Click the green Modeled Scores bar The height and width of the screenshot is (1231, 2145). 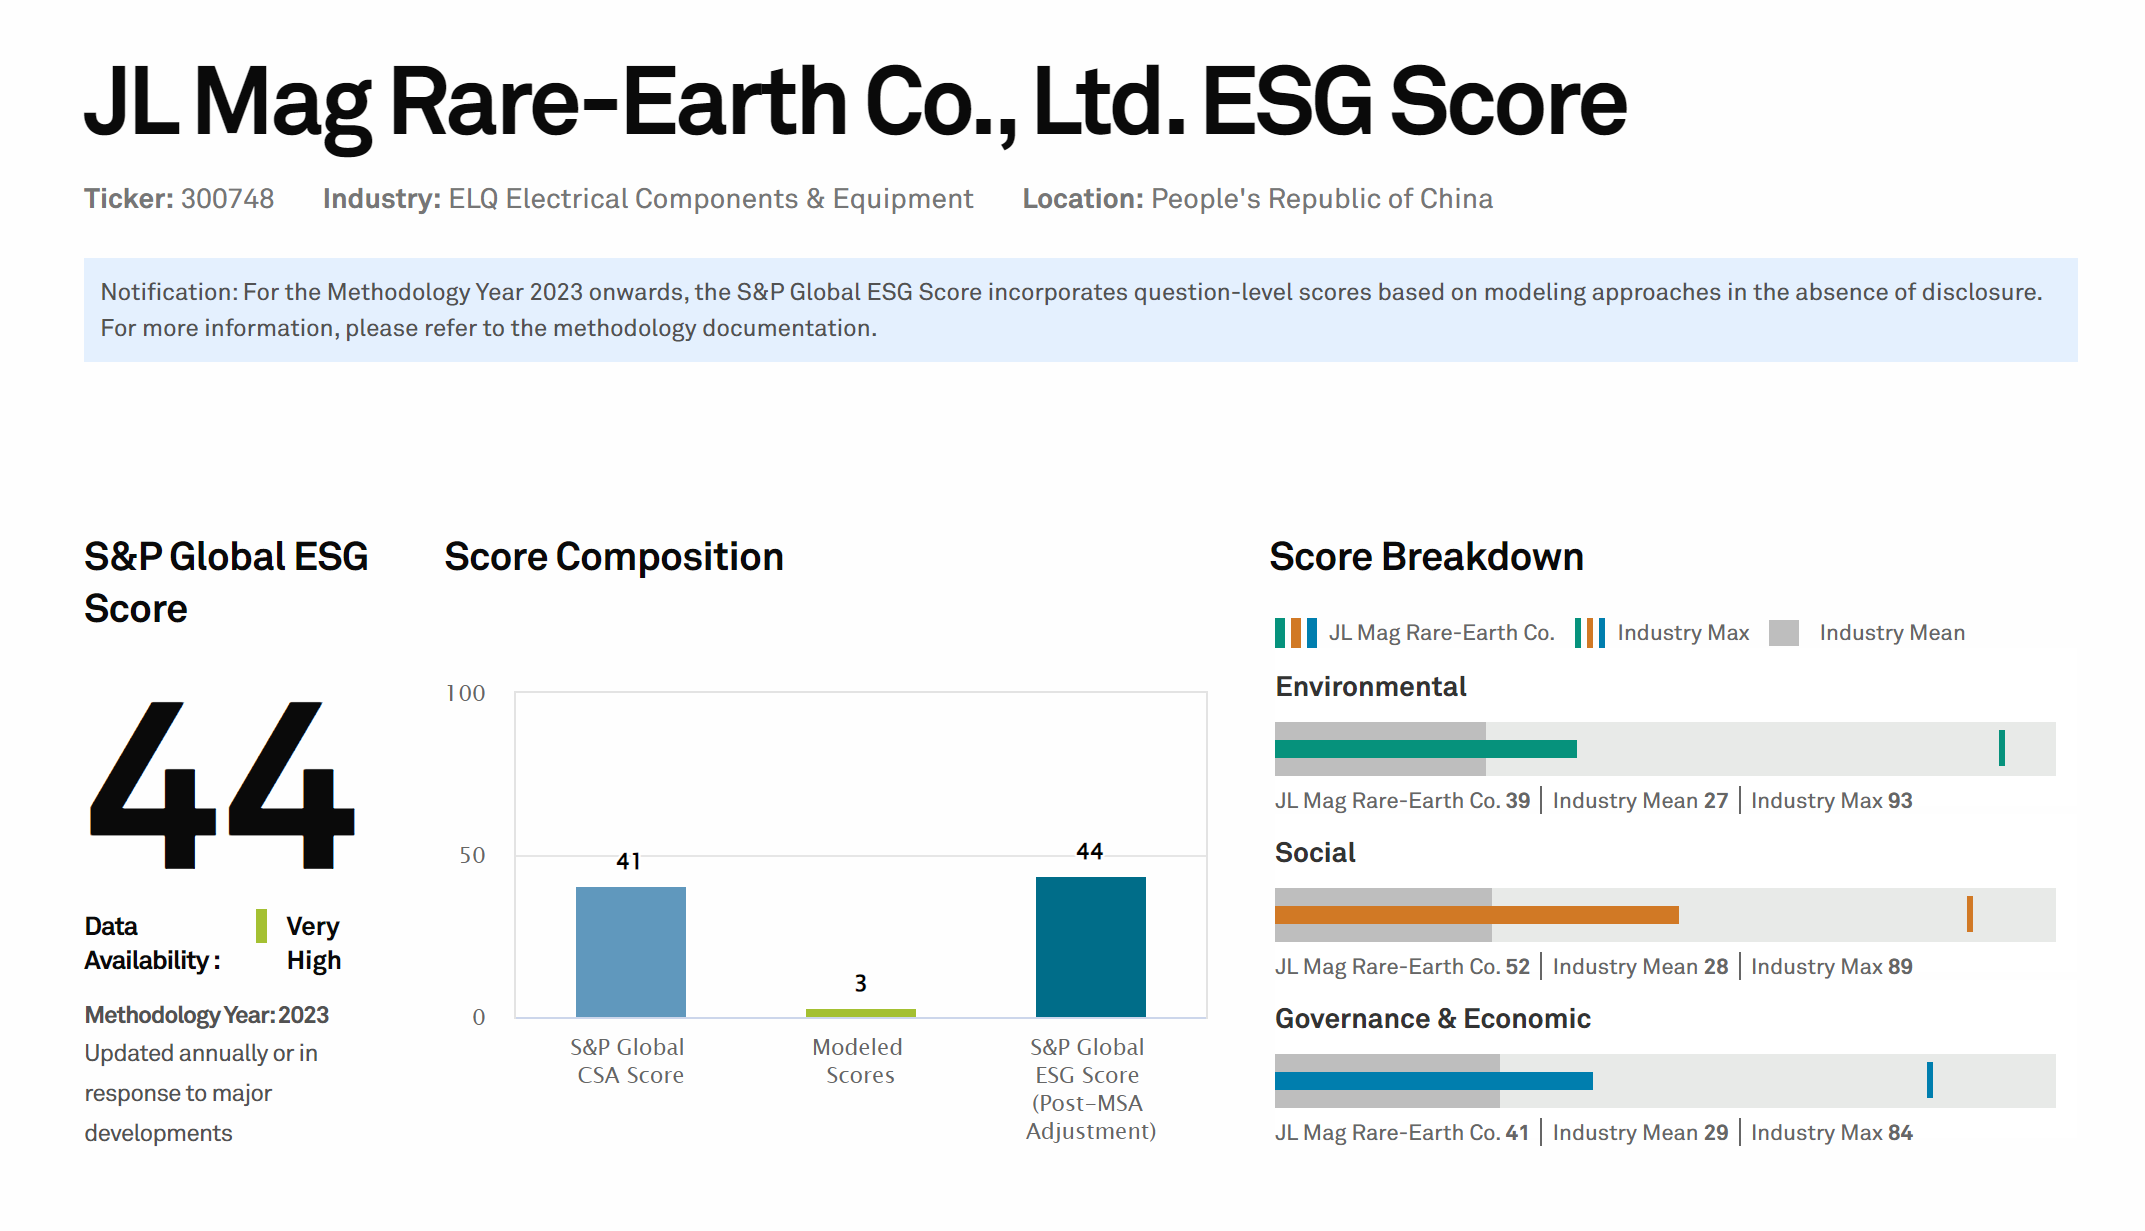[x=860, y=1013]
